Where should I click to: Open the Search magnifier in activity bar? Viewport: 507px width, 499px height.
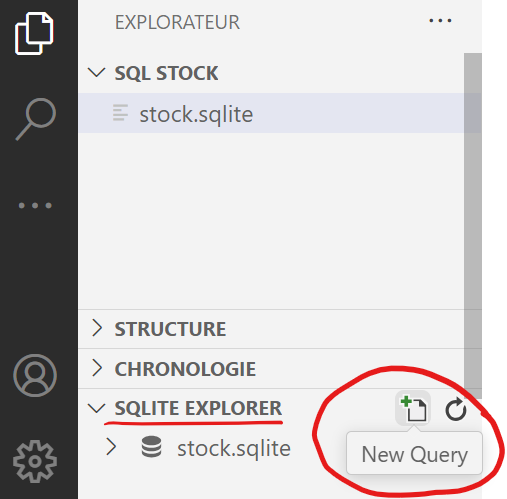tap(36, 119)
